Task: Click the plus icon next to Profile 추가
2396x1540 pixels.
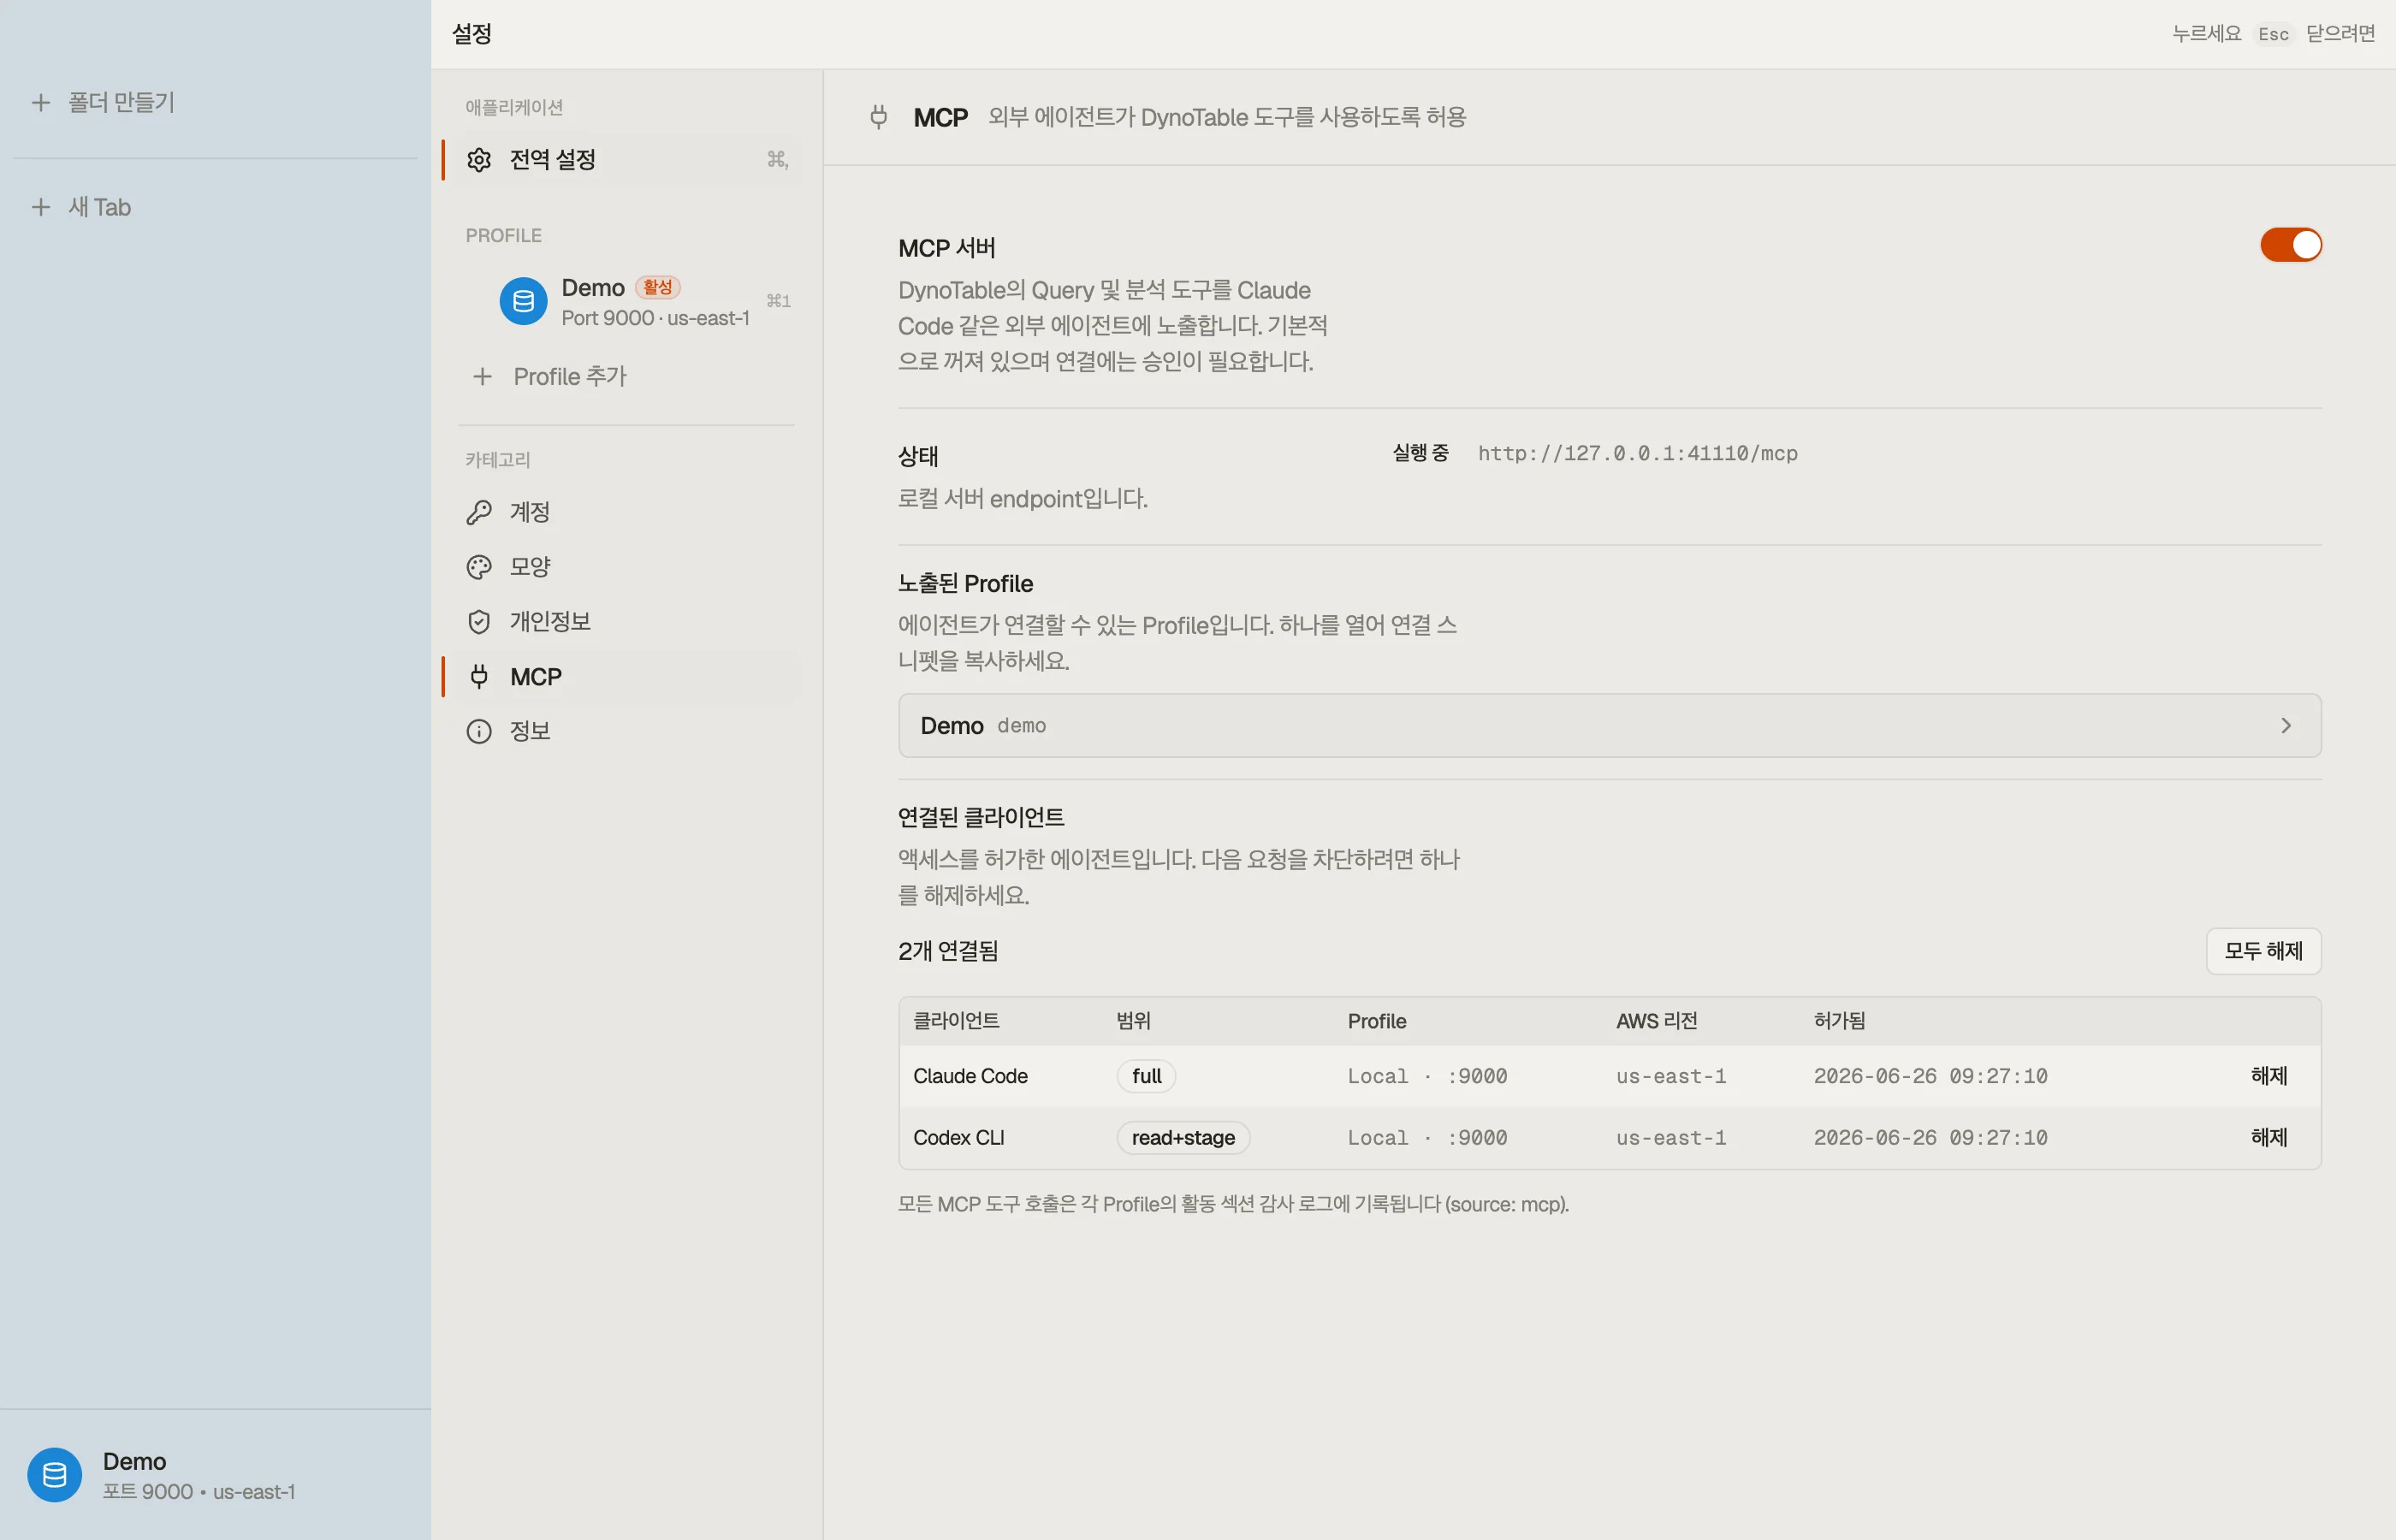Action: tap(483, 377)
